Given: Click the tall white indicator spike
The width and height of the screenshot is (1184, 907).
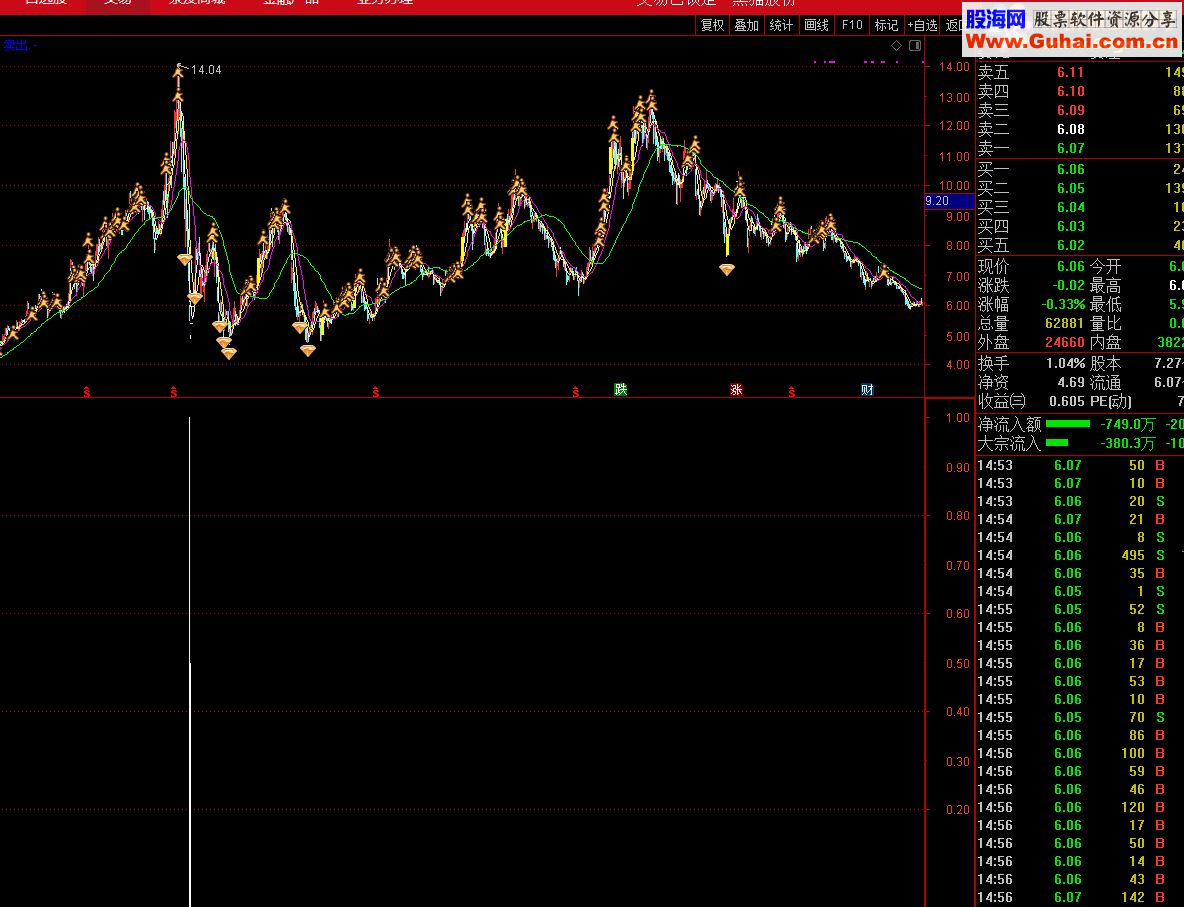Looking at the screenshot, I should tap(190, 661).
